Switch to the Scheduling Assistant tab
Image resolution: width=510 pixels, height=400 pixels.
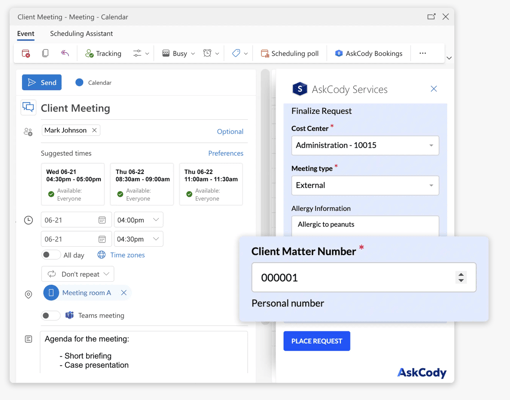click(x=81, y=34)
